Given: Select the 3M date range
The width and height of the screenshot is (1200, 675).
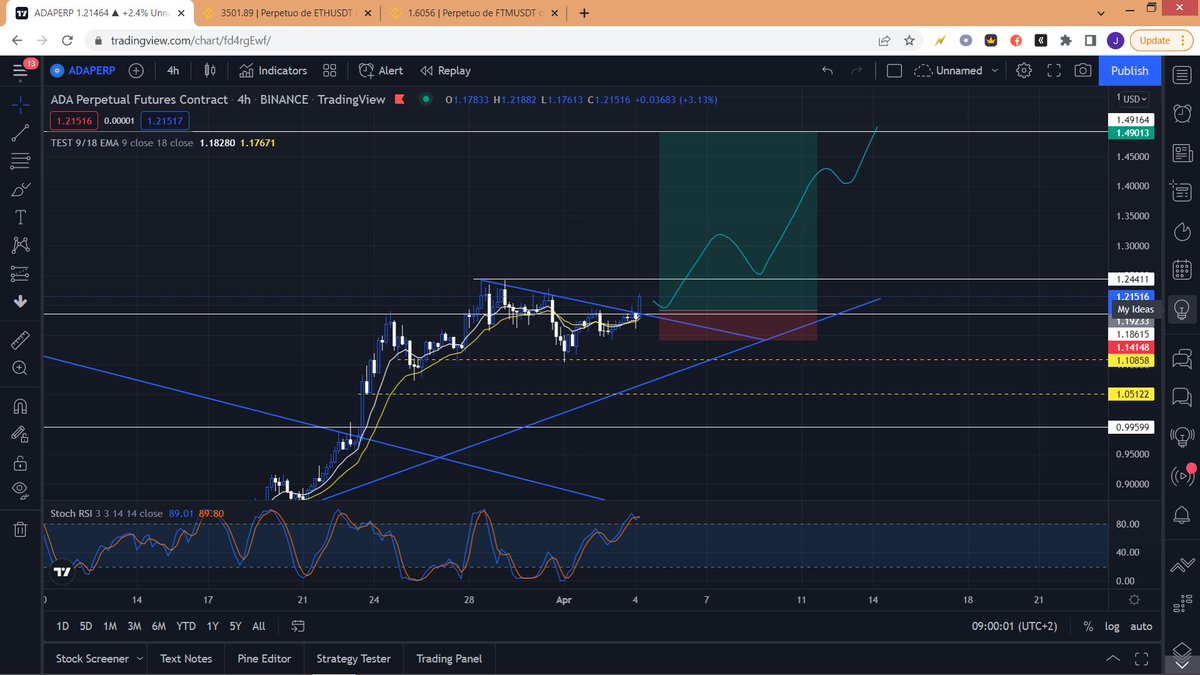Looking at the screenshot, I should [x=134, y=626].
